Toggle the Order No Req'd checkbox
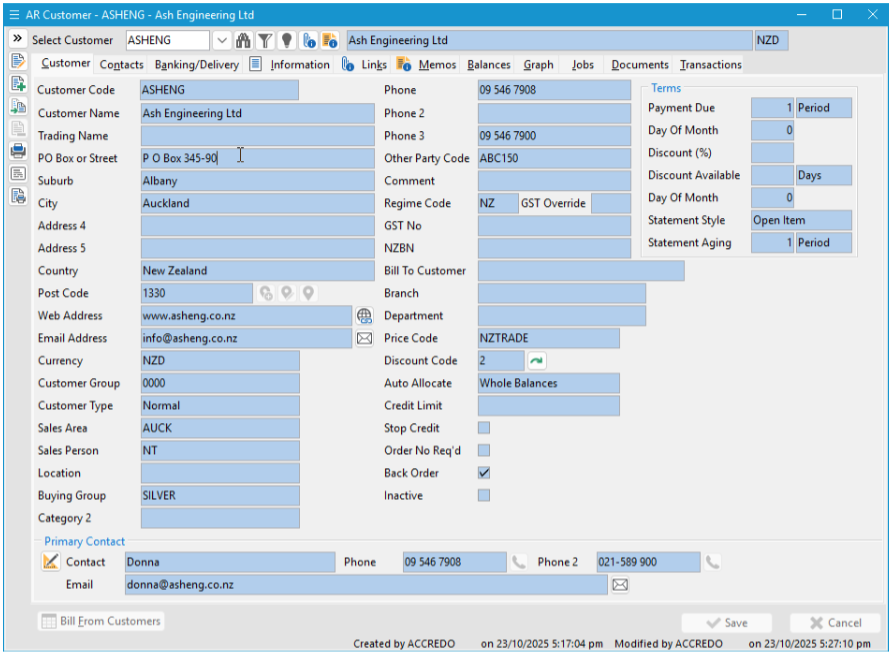894x657 pixels. [x=483, y=451]
